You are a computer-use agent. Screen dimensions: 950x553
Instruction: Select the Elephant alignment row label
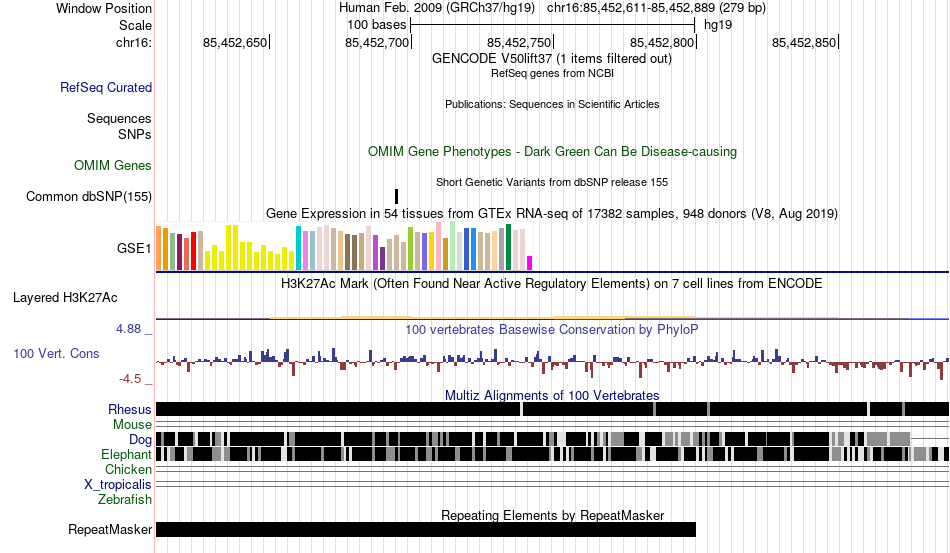pos(126,454)
